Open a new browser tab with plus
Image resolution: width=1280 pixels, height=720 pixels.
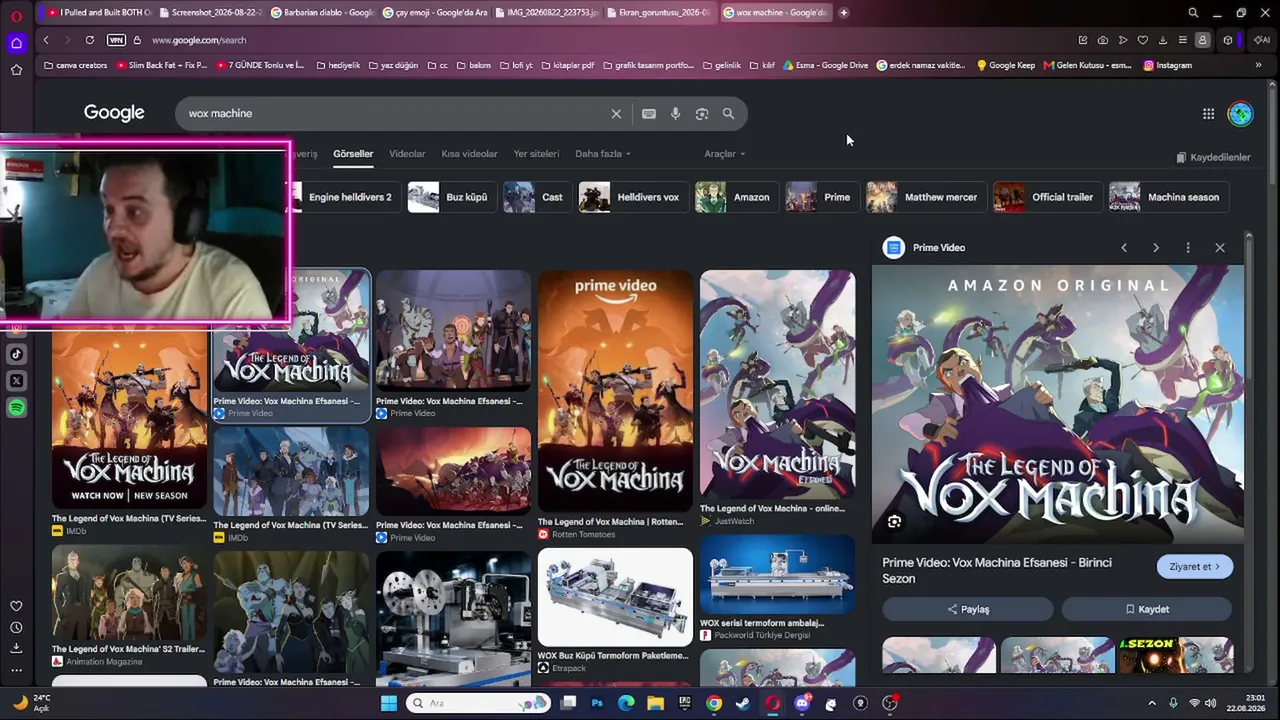click(844, 13)
